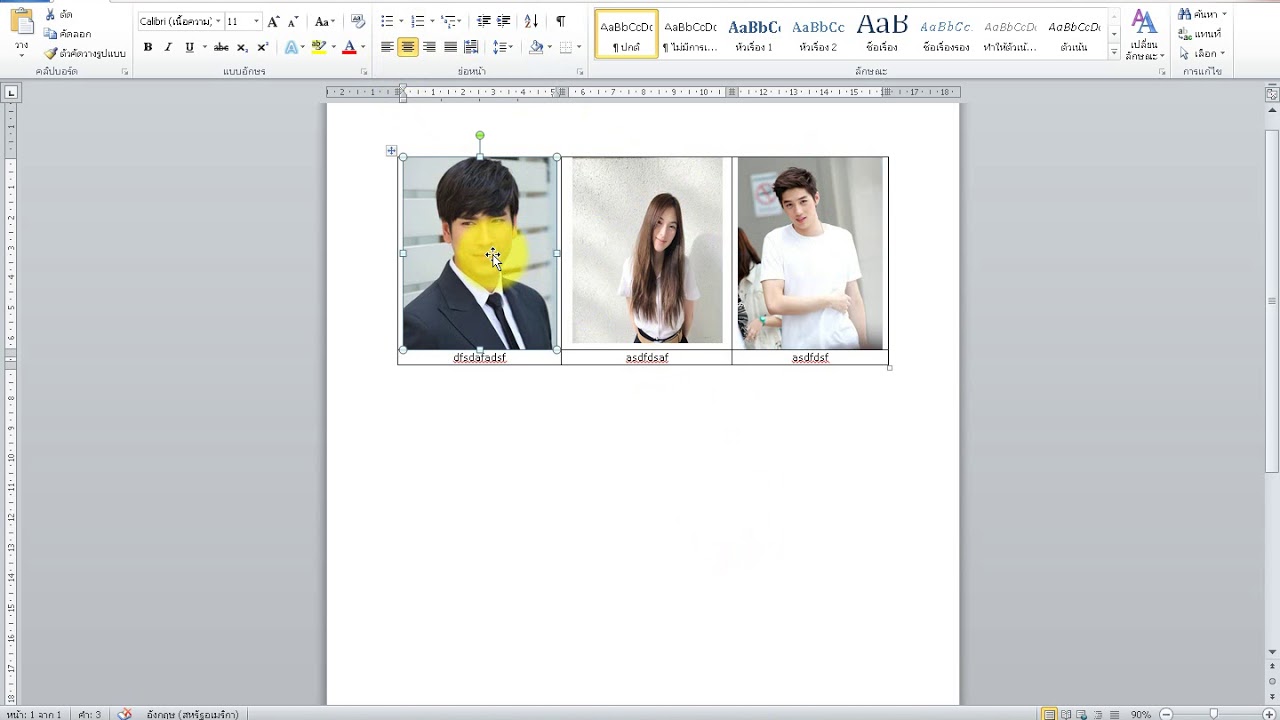Click the Text Effects glowing A icon
The height and width of the screenshot is (720, 1280).
click(x=290, y=47)
